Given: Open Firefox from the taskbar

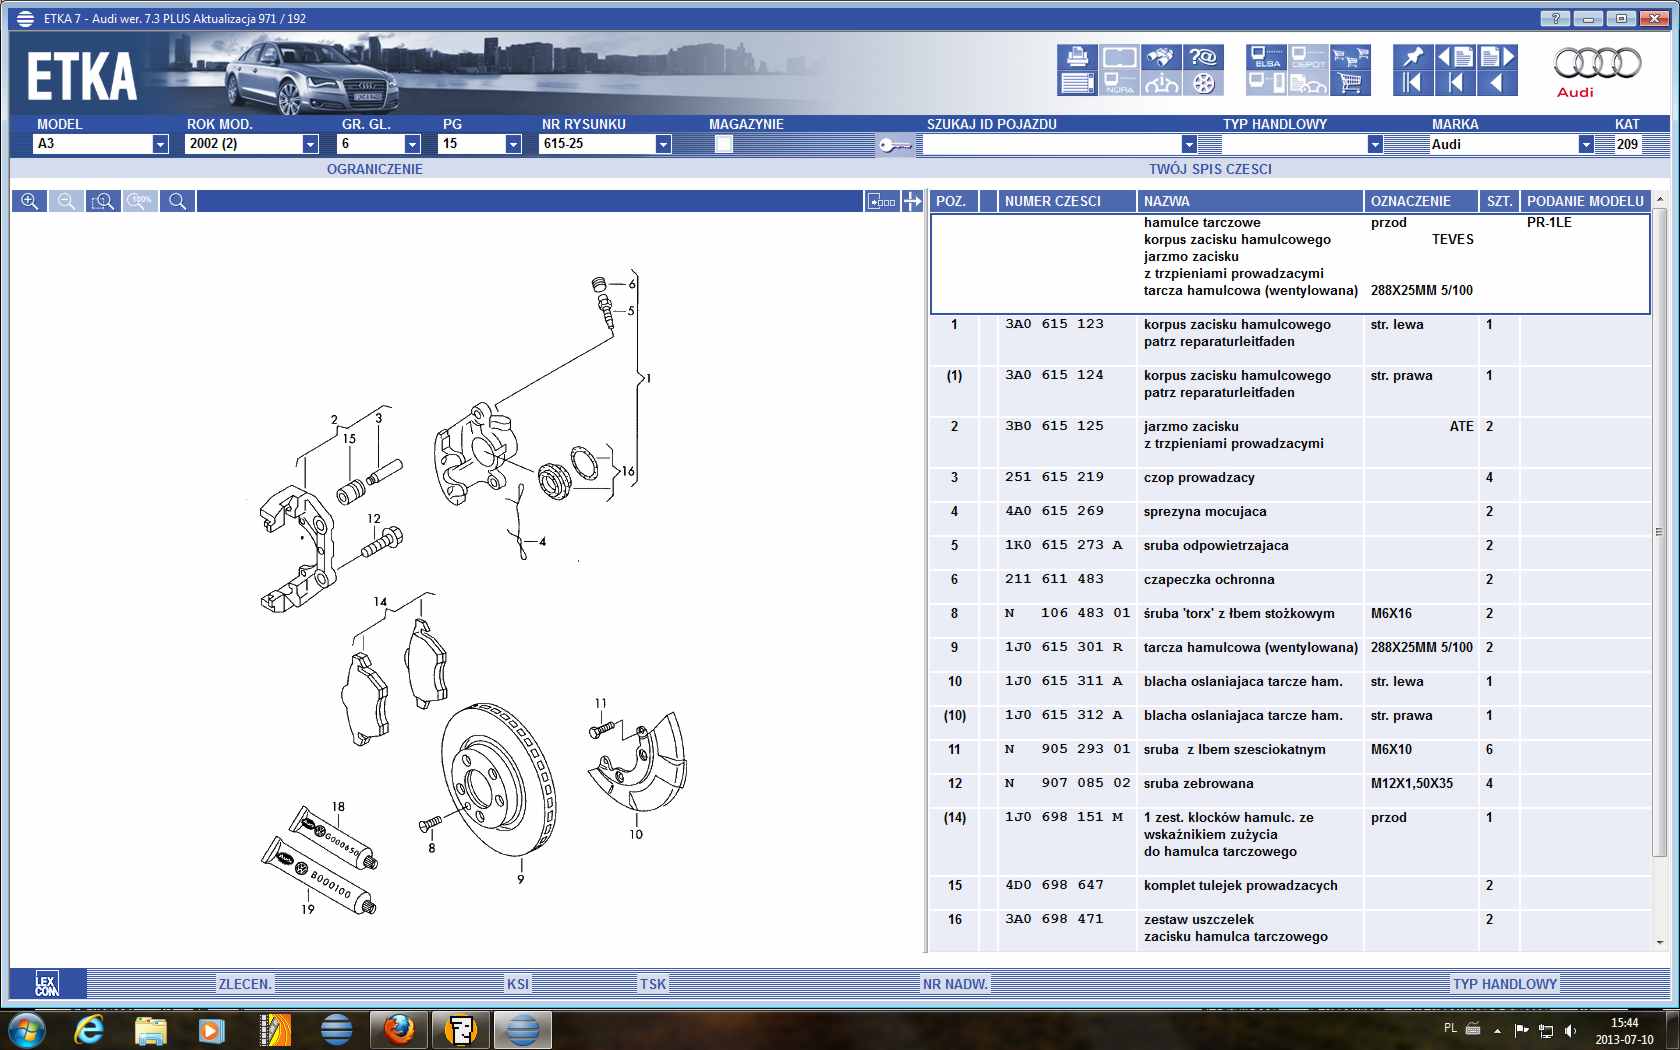Looking at the screenshot, I should click(399, 1030).
